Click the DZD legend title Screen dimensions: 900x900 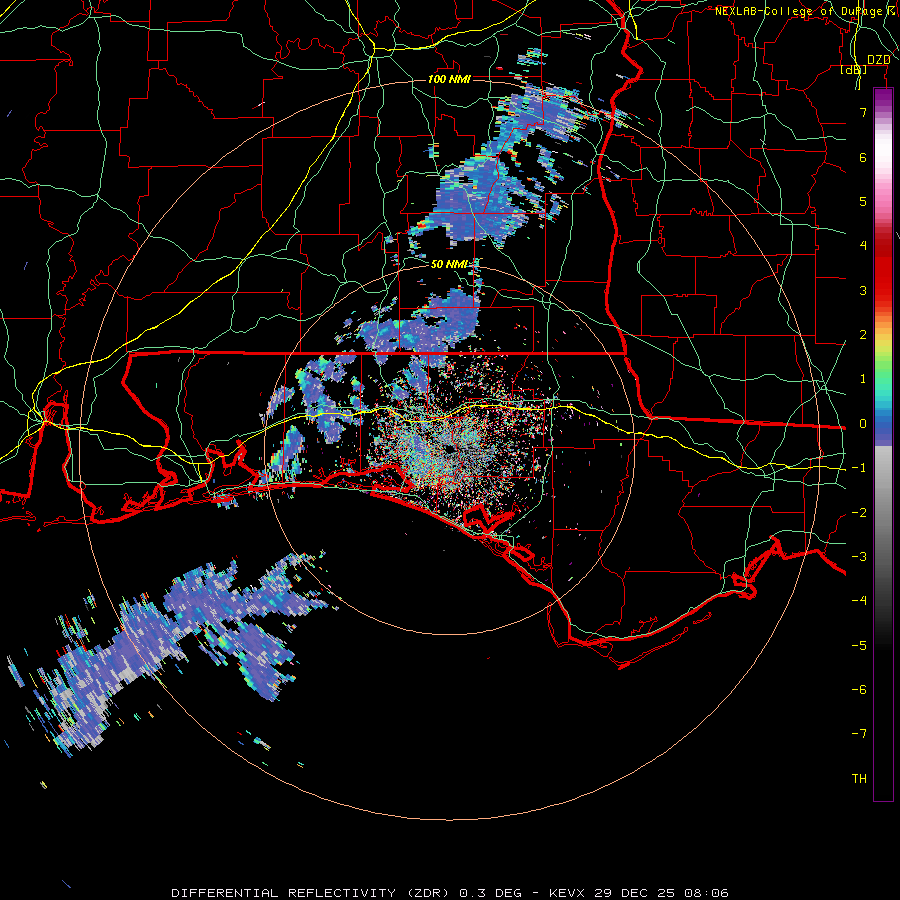point(878,60)
